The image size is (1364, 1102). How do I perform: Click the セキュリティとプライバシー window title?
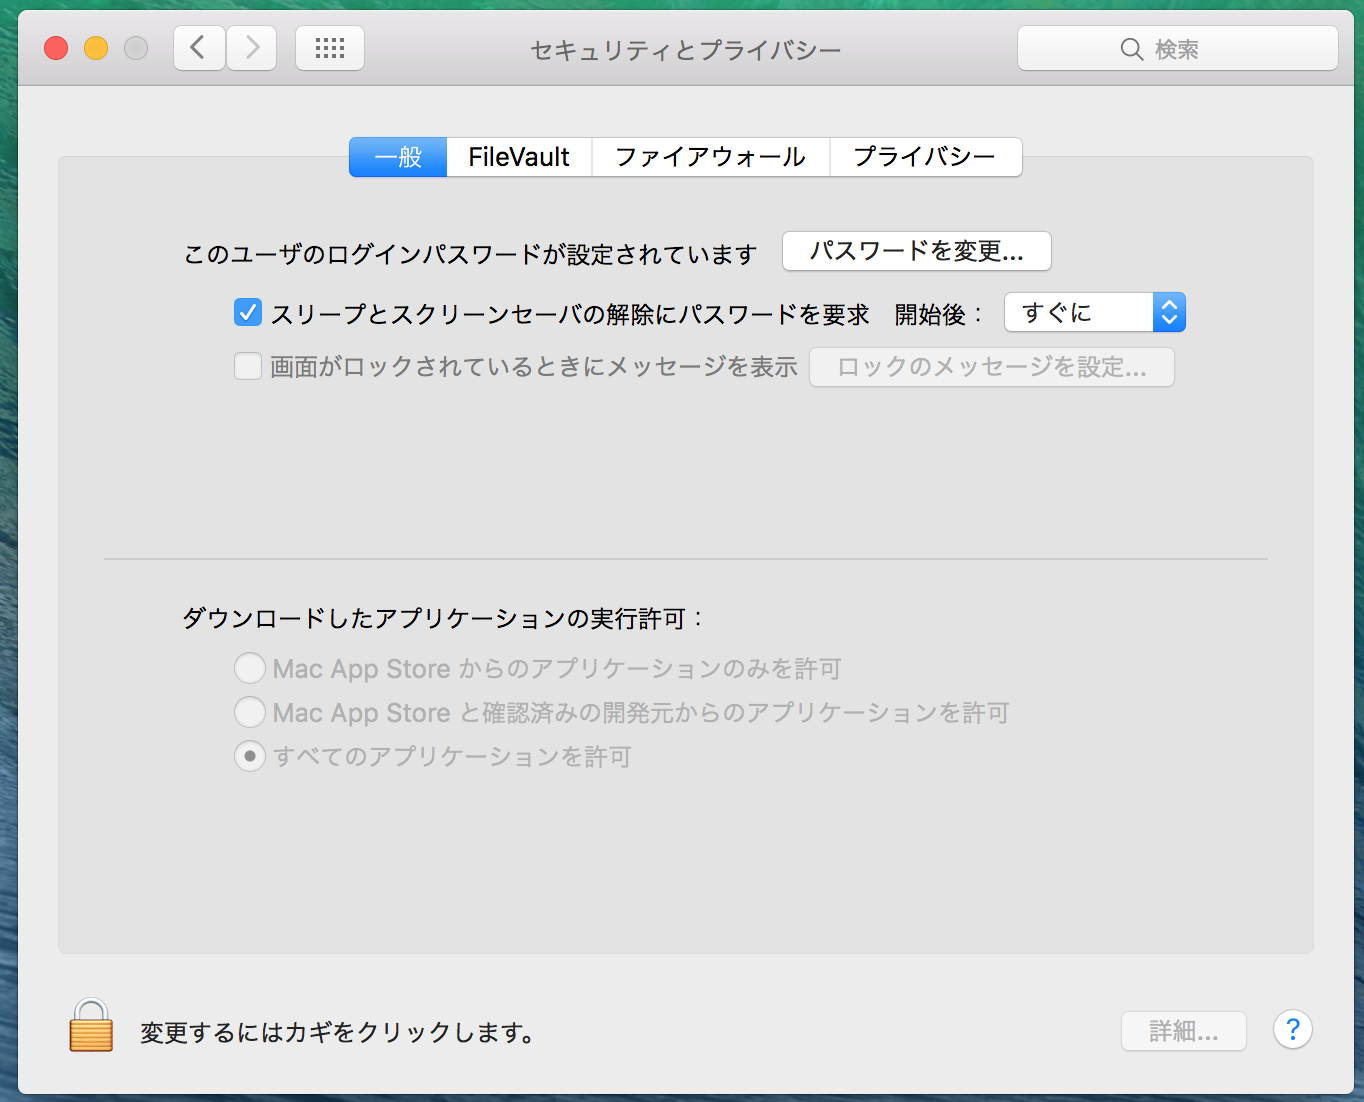coord(685,50)
